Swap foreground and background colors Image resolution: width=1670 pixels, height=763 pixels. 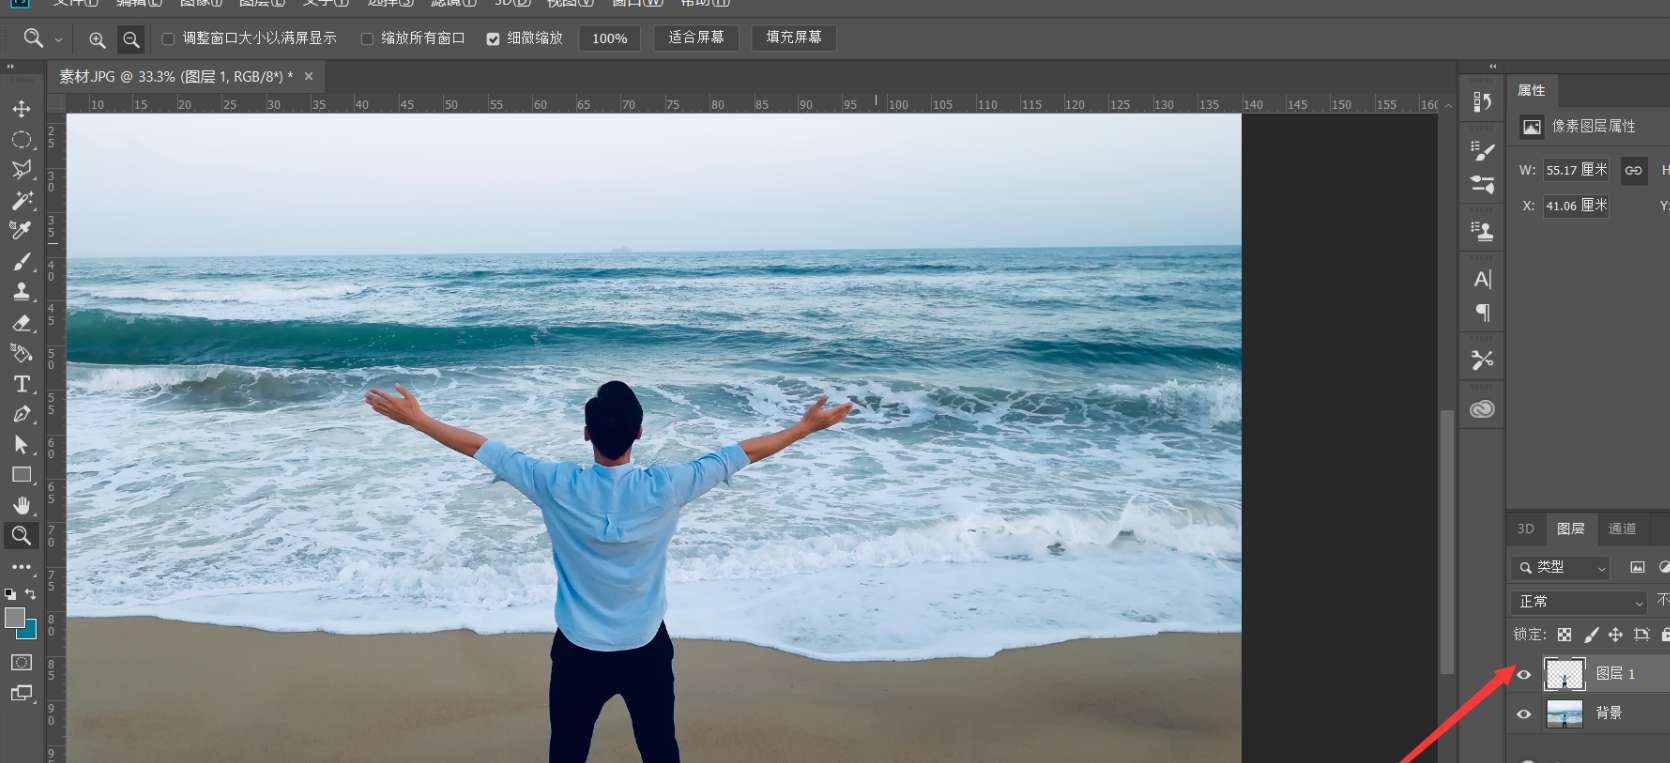click(x=30, y=594)
